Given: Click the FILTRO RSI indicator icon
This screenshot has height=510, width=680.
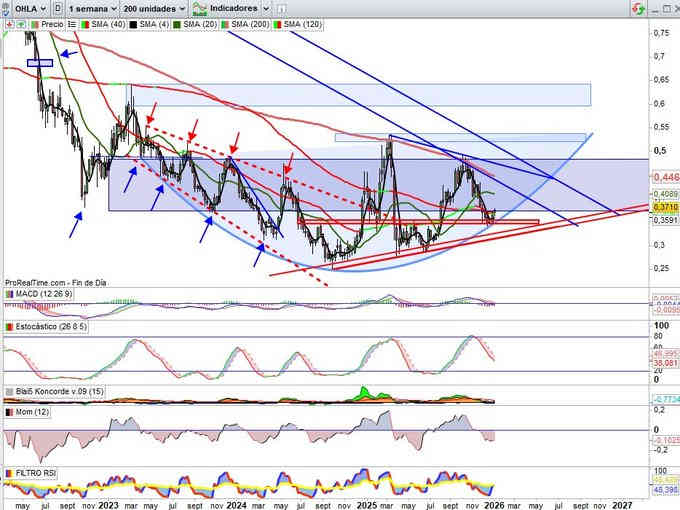Looking at the screenshot, I should coord(8,472).
